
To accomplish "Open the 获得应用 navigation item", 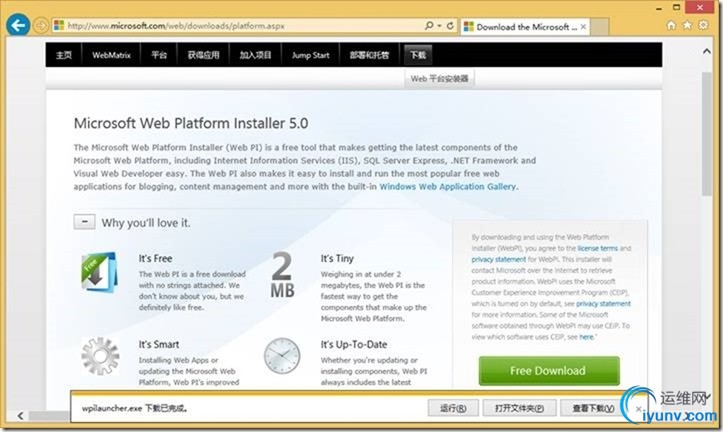I will click(203, 55).
